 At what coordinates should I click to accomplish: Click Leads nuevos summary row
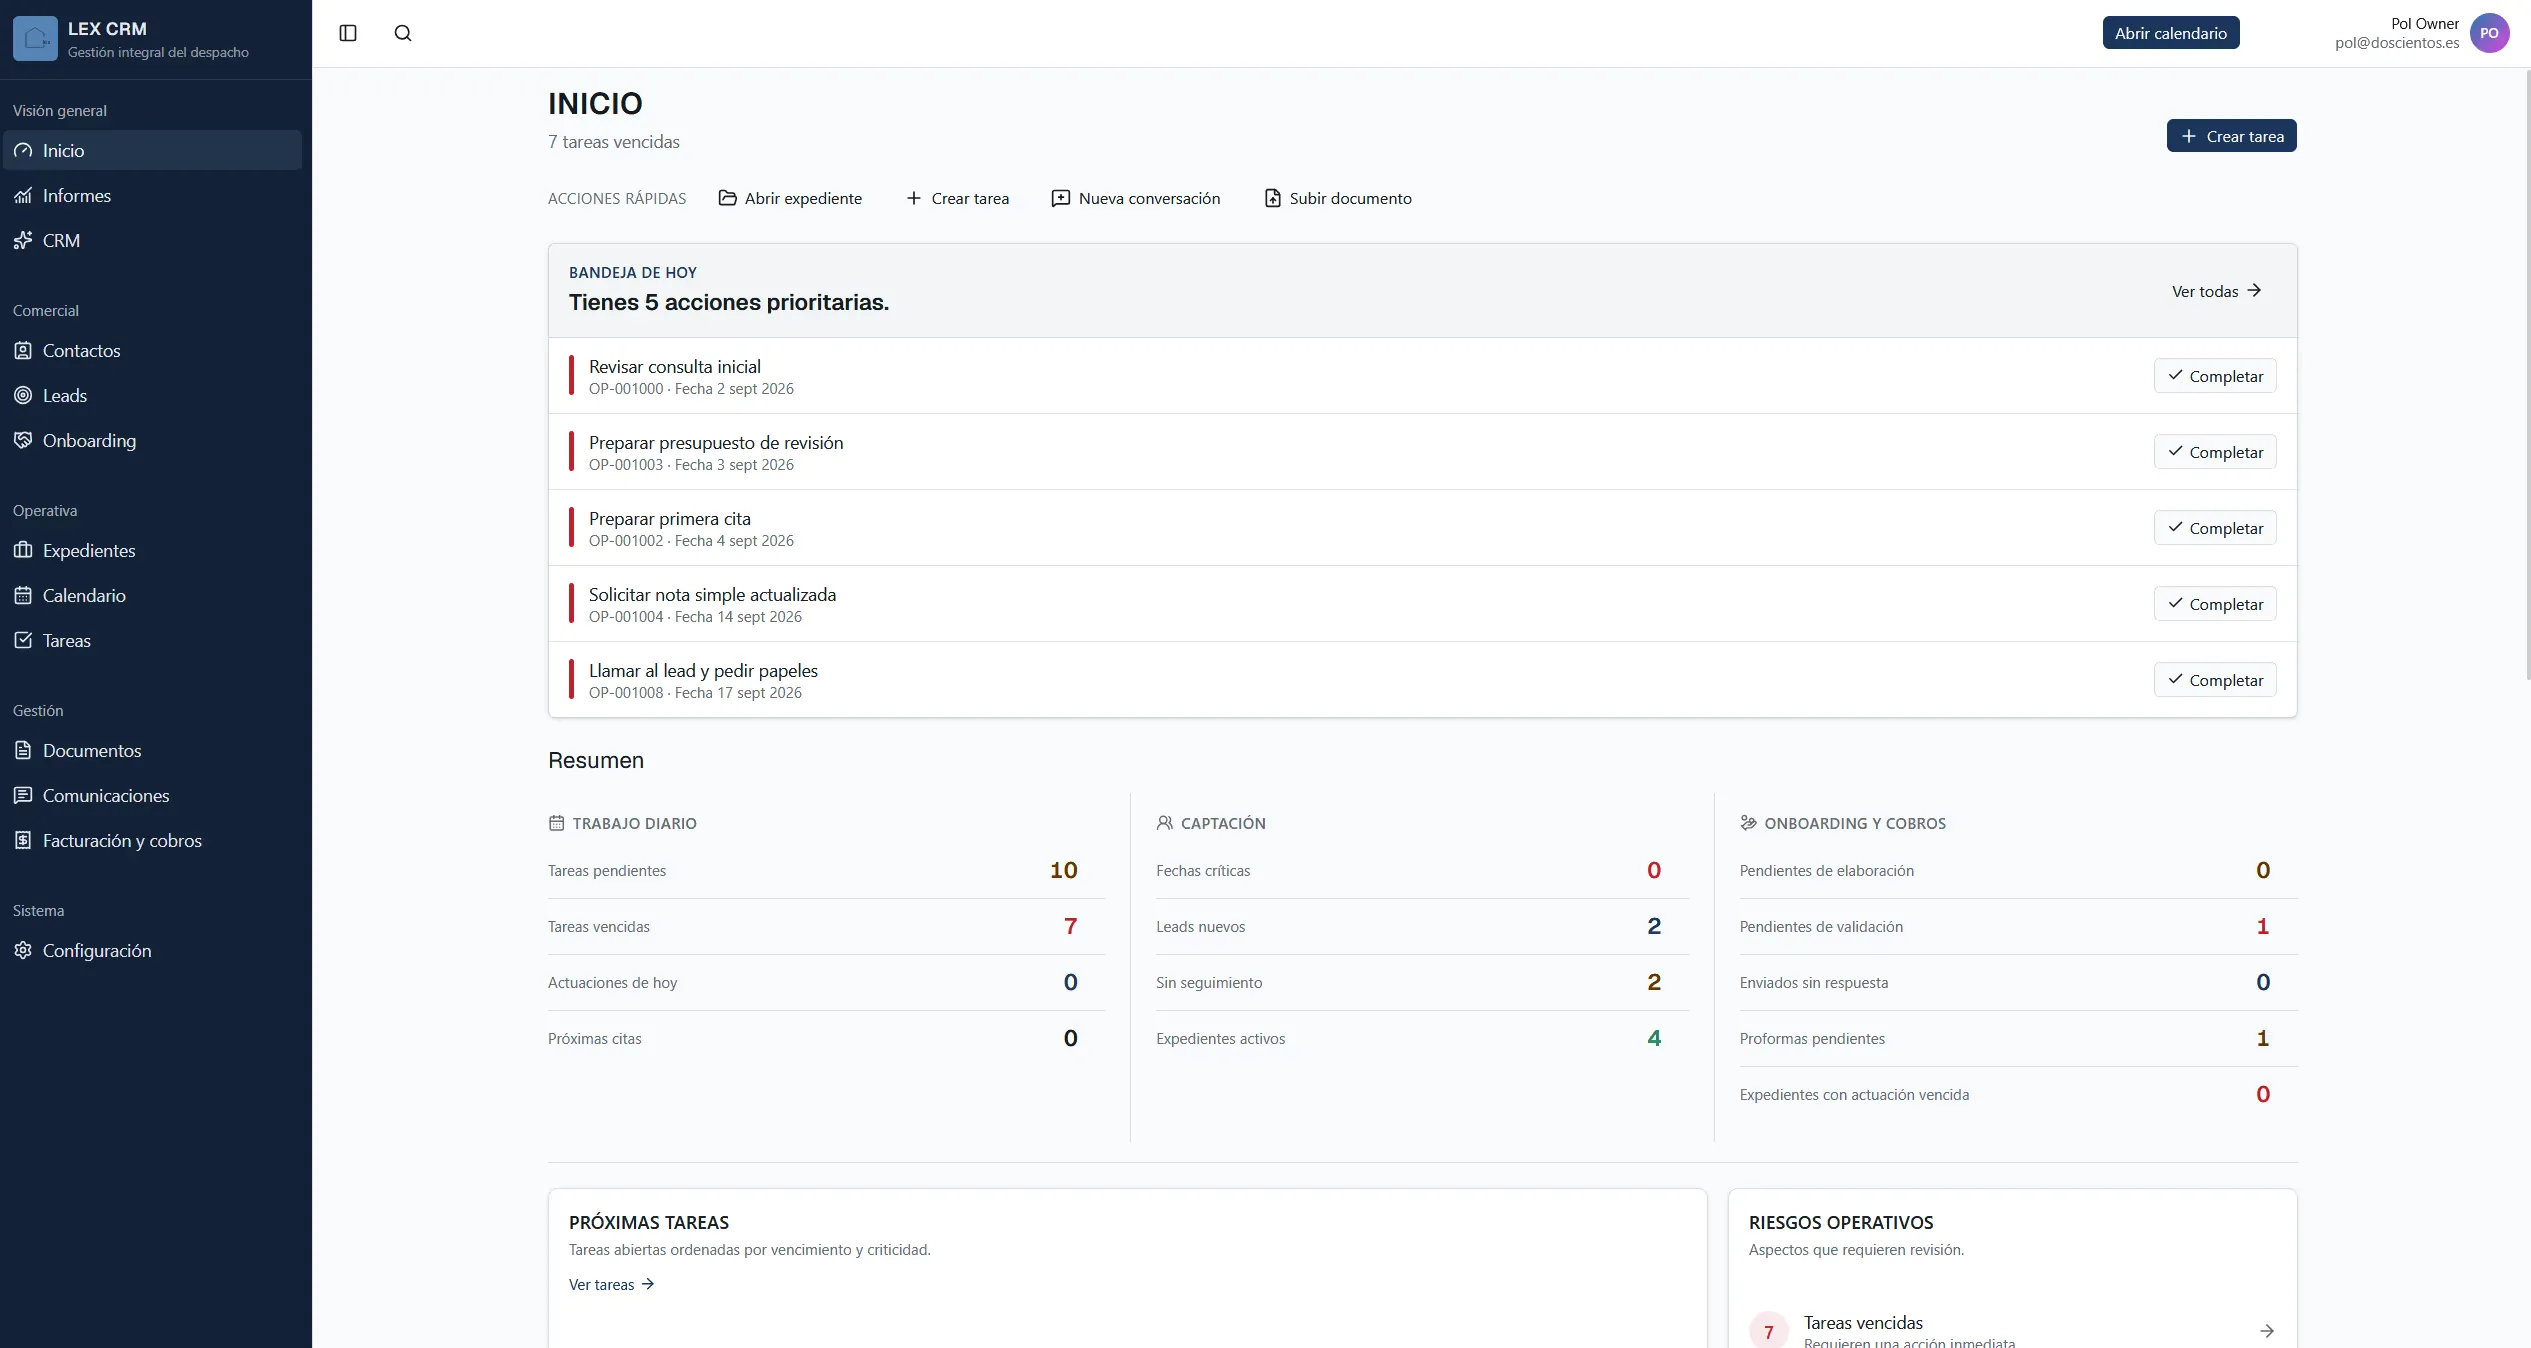pyautogui.click(x=1422, y=926)
